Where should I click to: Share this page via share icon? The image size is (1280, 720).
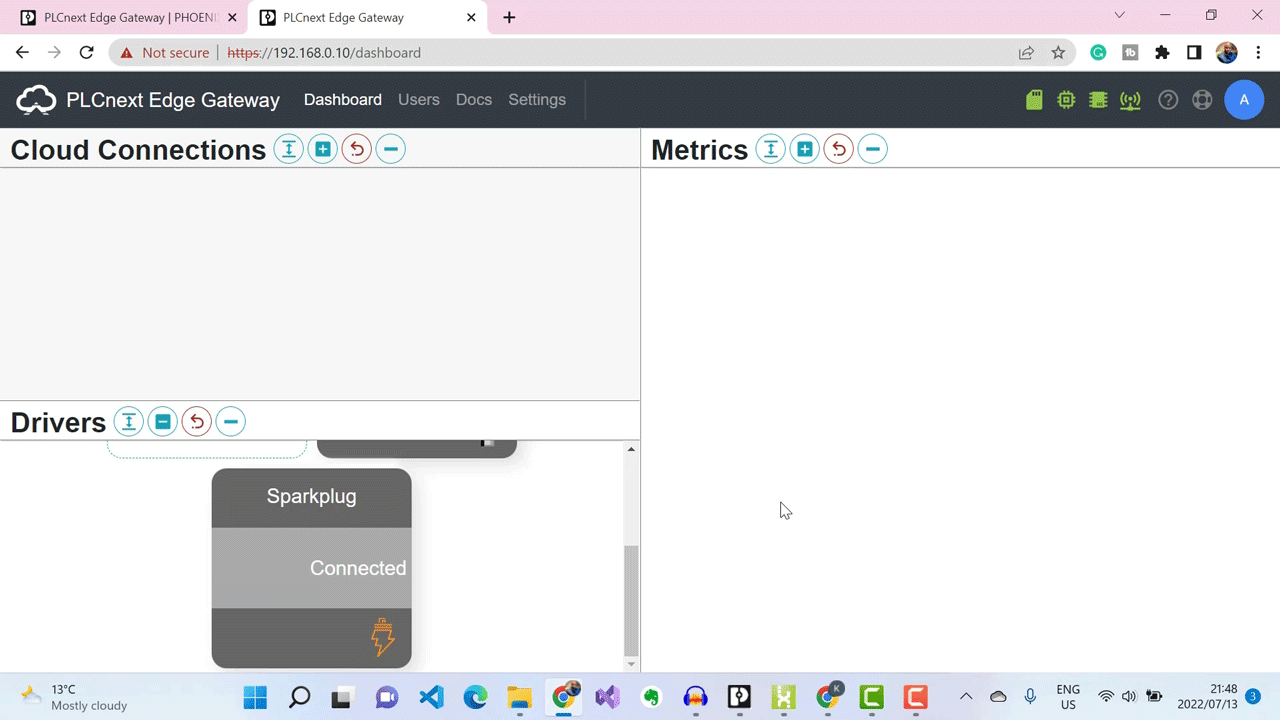click(x=1026, y=52)
